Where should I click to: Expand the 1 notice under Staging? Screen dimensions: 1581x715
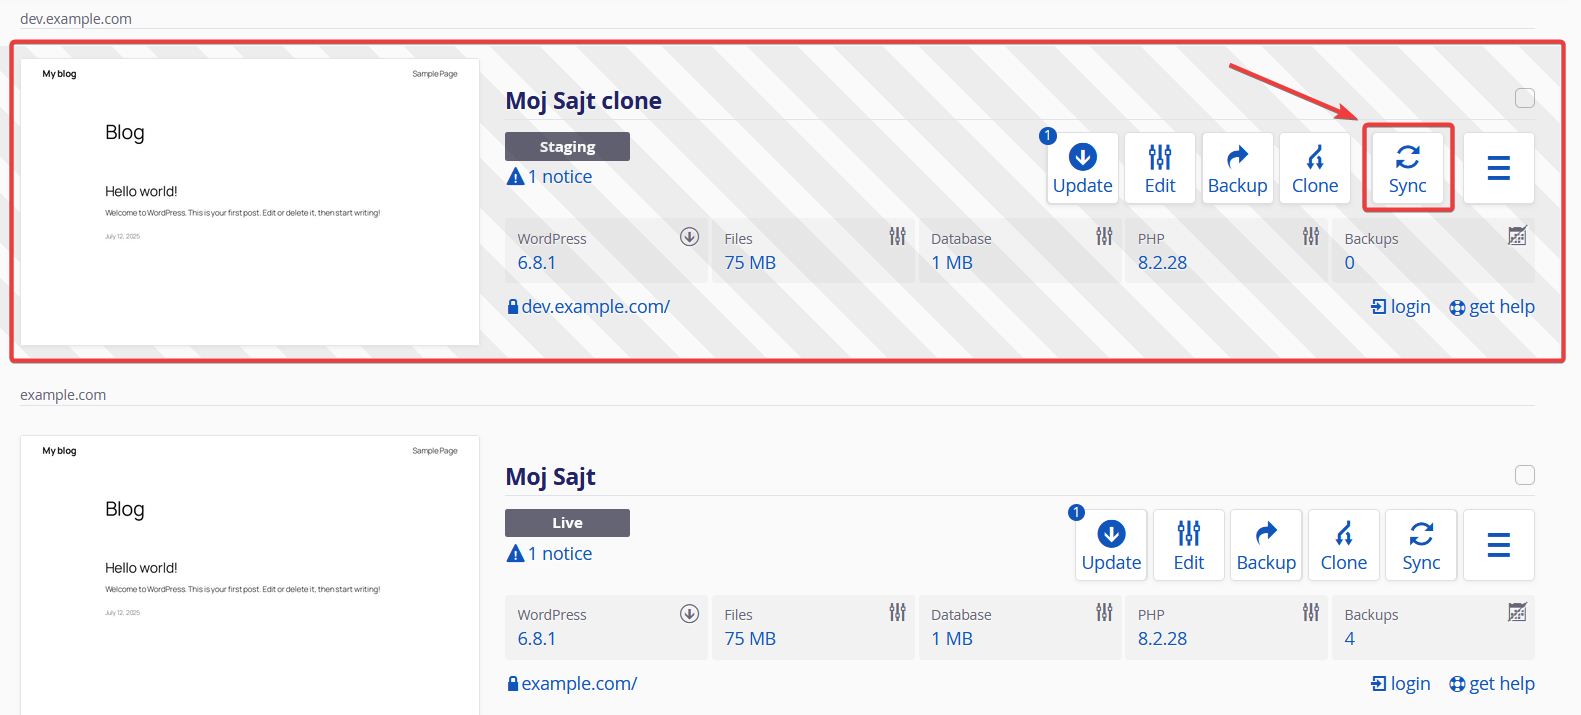pos(550,177)
